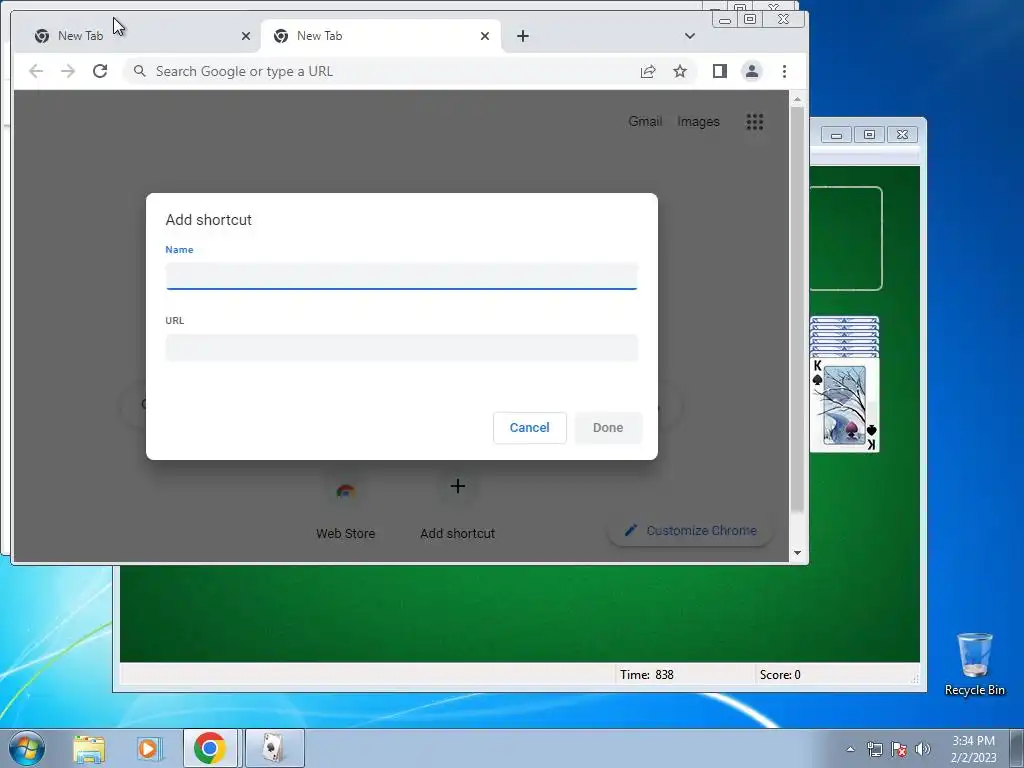
Task: Click the scrollbar down arrow in Chrome
Action: [797, 553]
